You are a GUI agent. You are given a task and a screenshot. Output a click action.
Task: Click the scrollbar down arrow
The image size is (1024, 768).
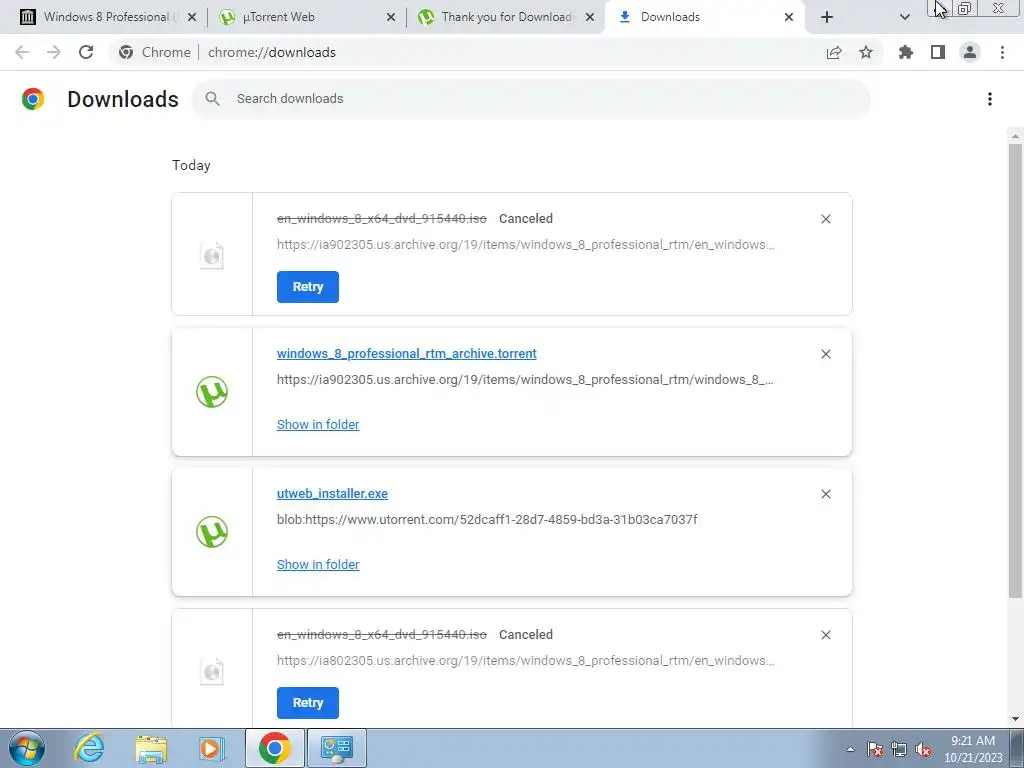(x=1015, y=719)
